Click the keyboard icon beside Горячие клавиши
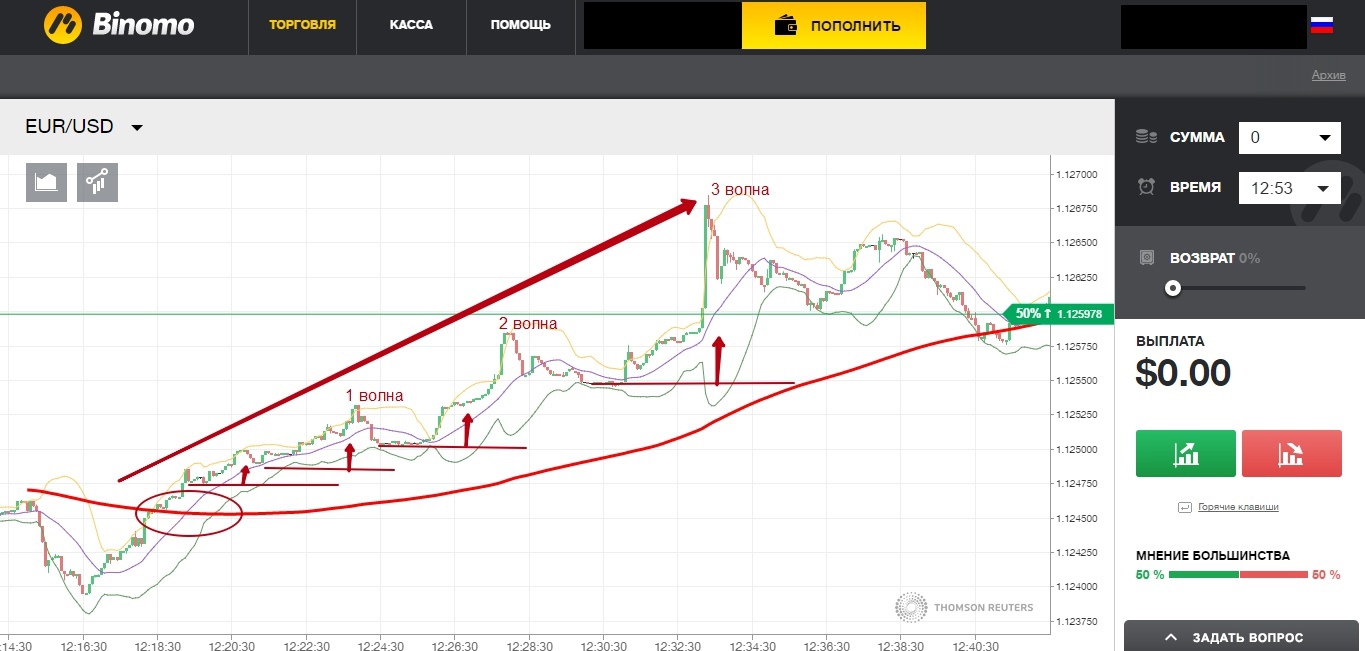The height and width of the screenshot is (651, 1365). coord(1186,507)
